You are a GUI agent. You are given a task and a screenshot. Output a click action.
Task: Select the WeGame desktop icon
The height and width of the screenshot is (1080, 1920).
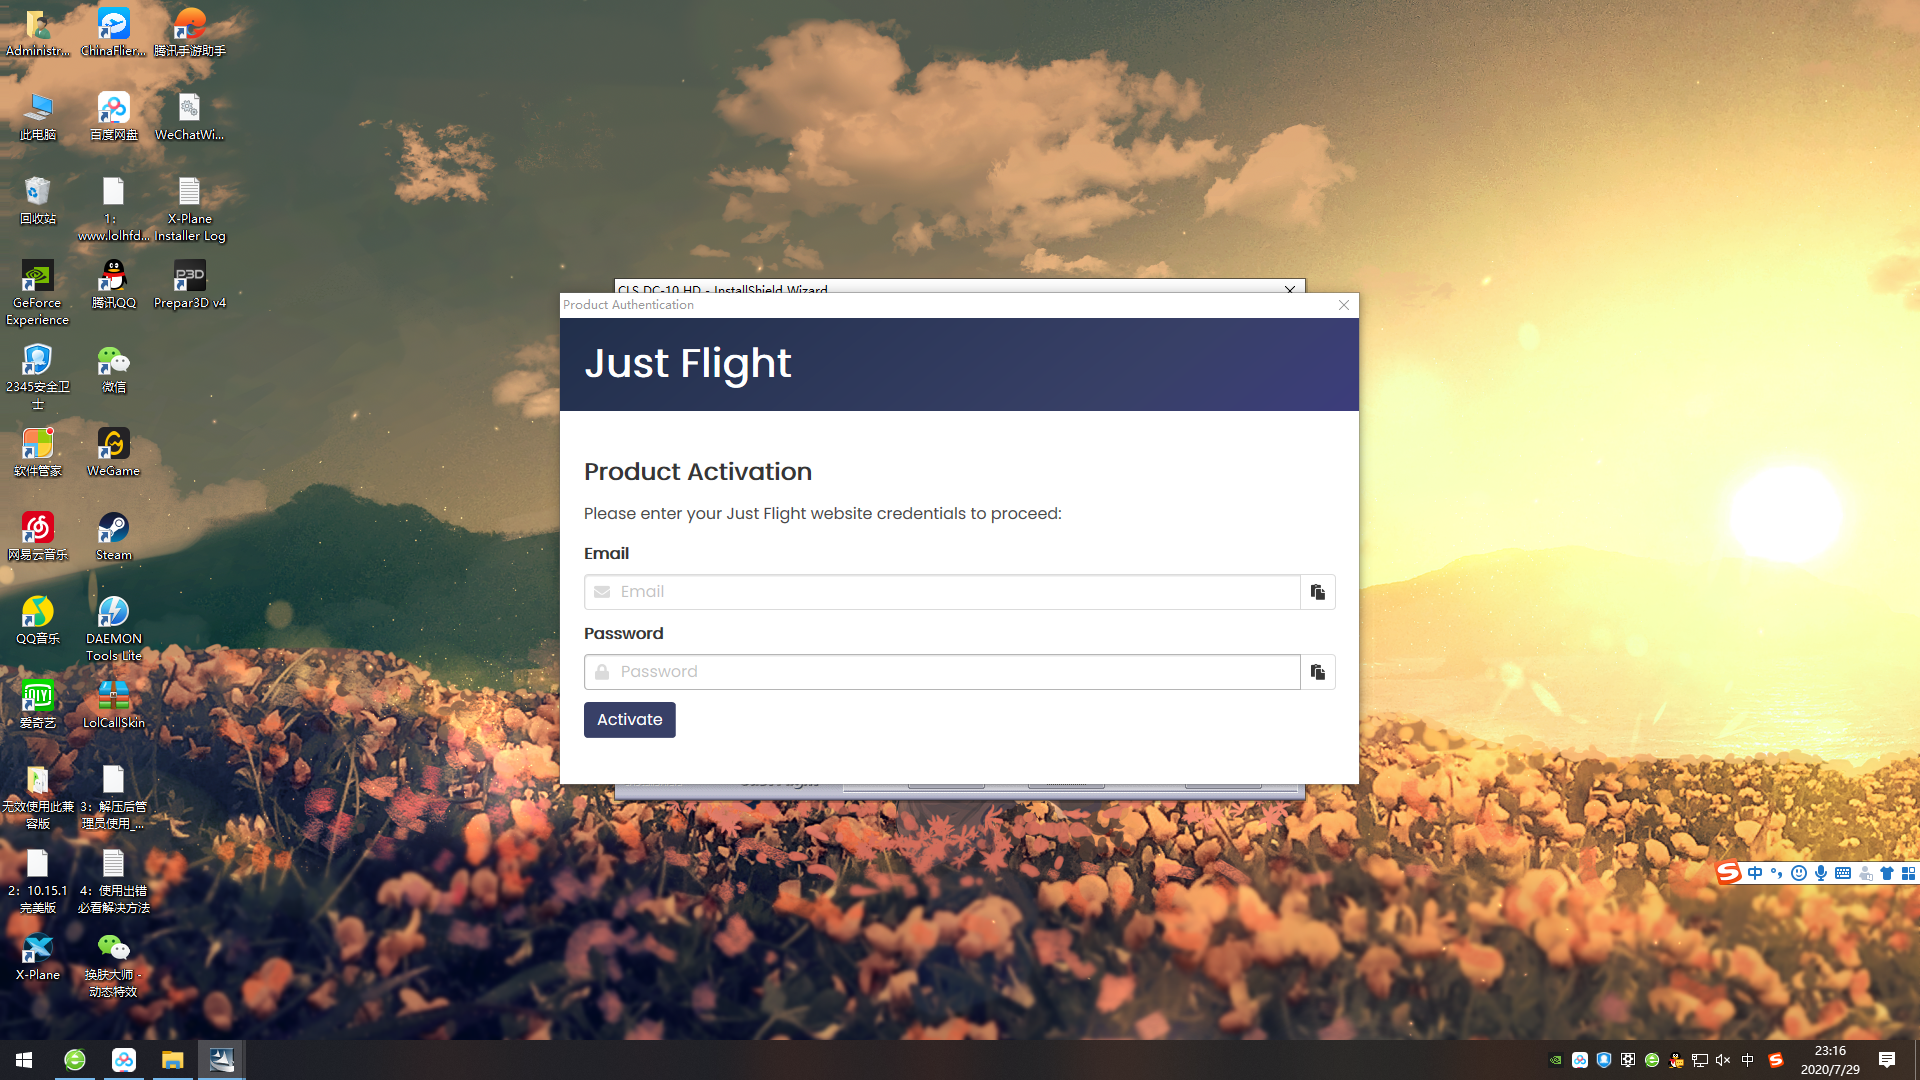point(114,452)
